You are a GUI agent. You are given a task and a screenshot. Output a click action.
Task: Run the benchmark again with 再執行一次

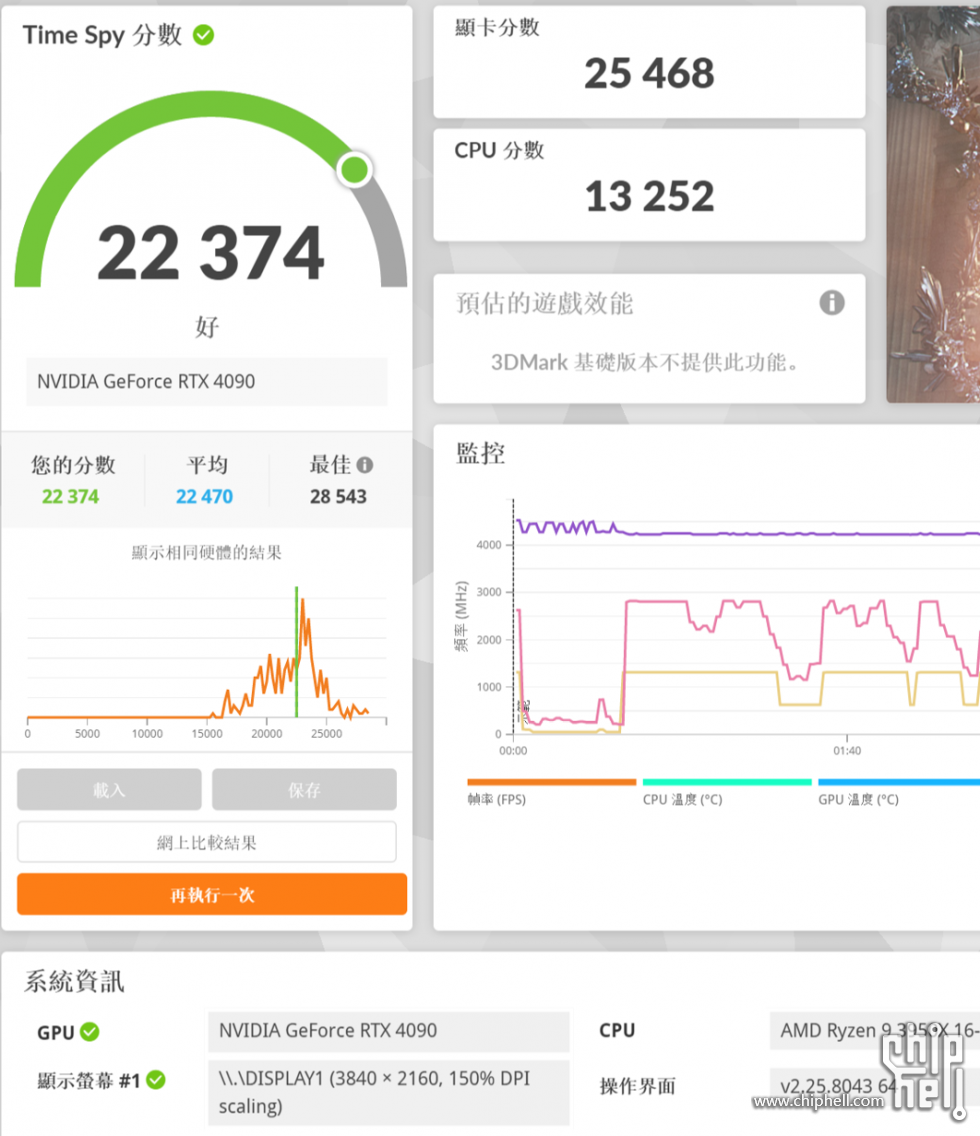tap(212, 895)
